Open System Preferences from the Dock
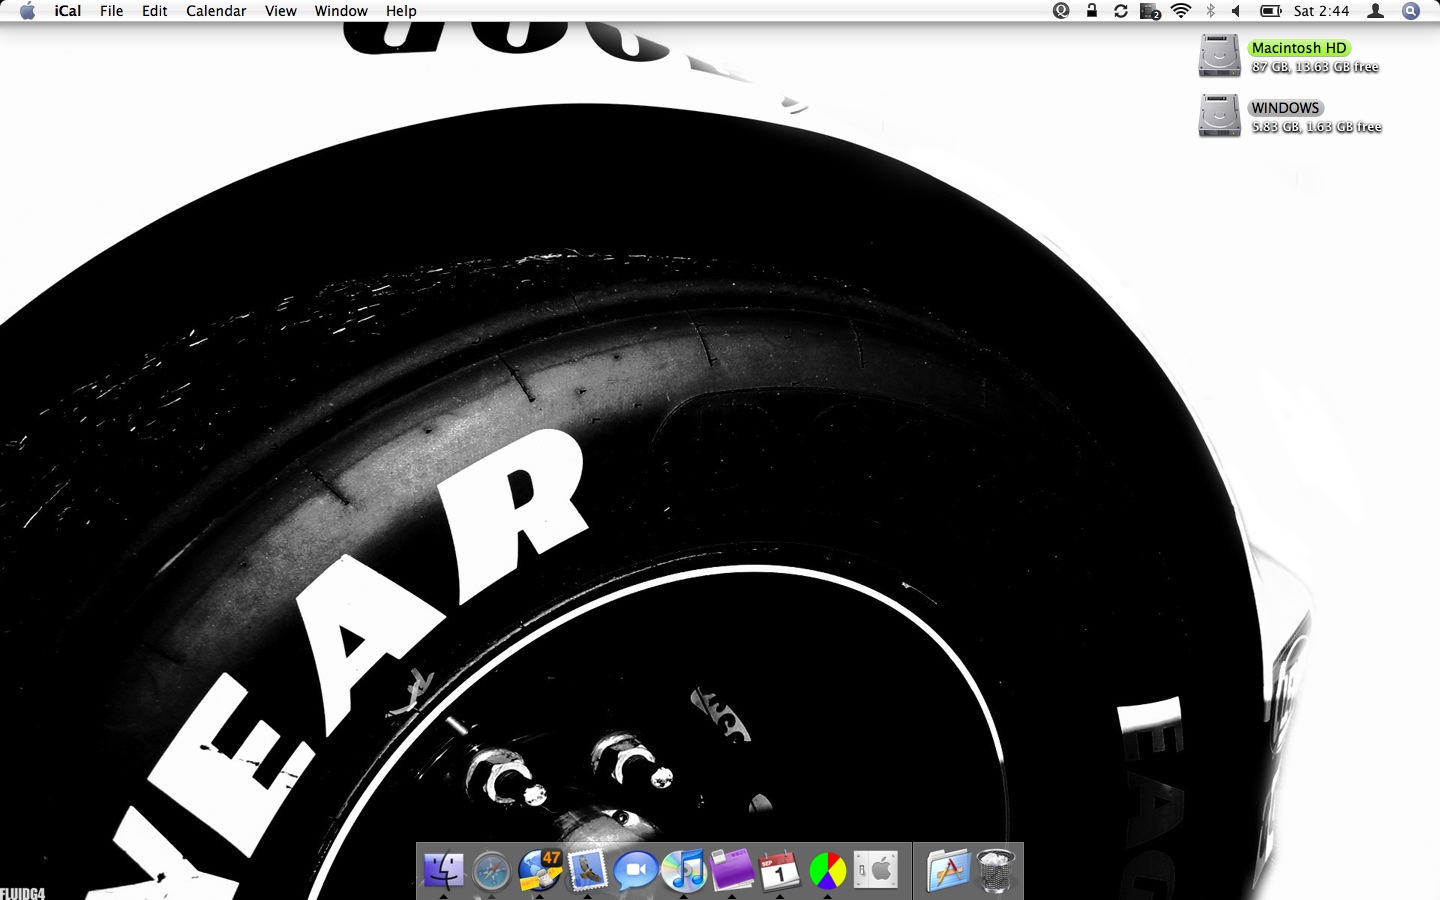 pos(876,870)
